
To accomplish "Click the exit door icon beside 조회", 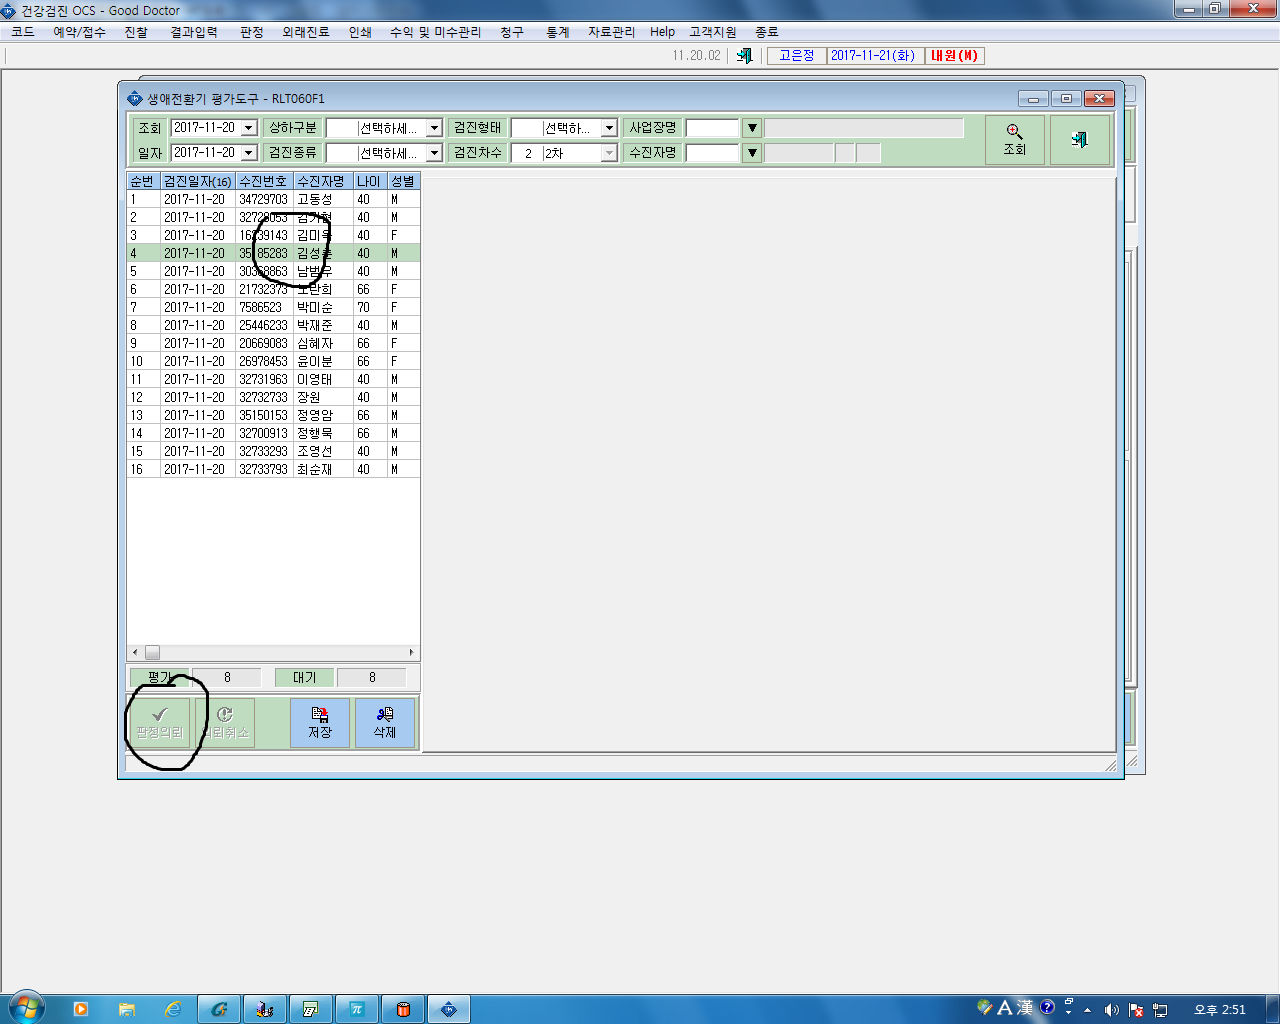I will (1079, 139).
